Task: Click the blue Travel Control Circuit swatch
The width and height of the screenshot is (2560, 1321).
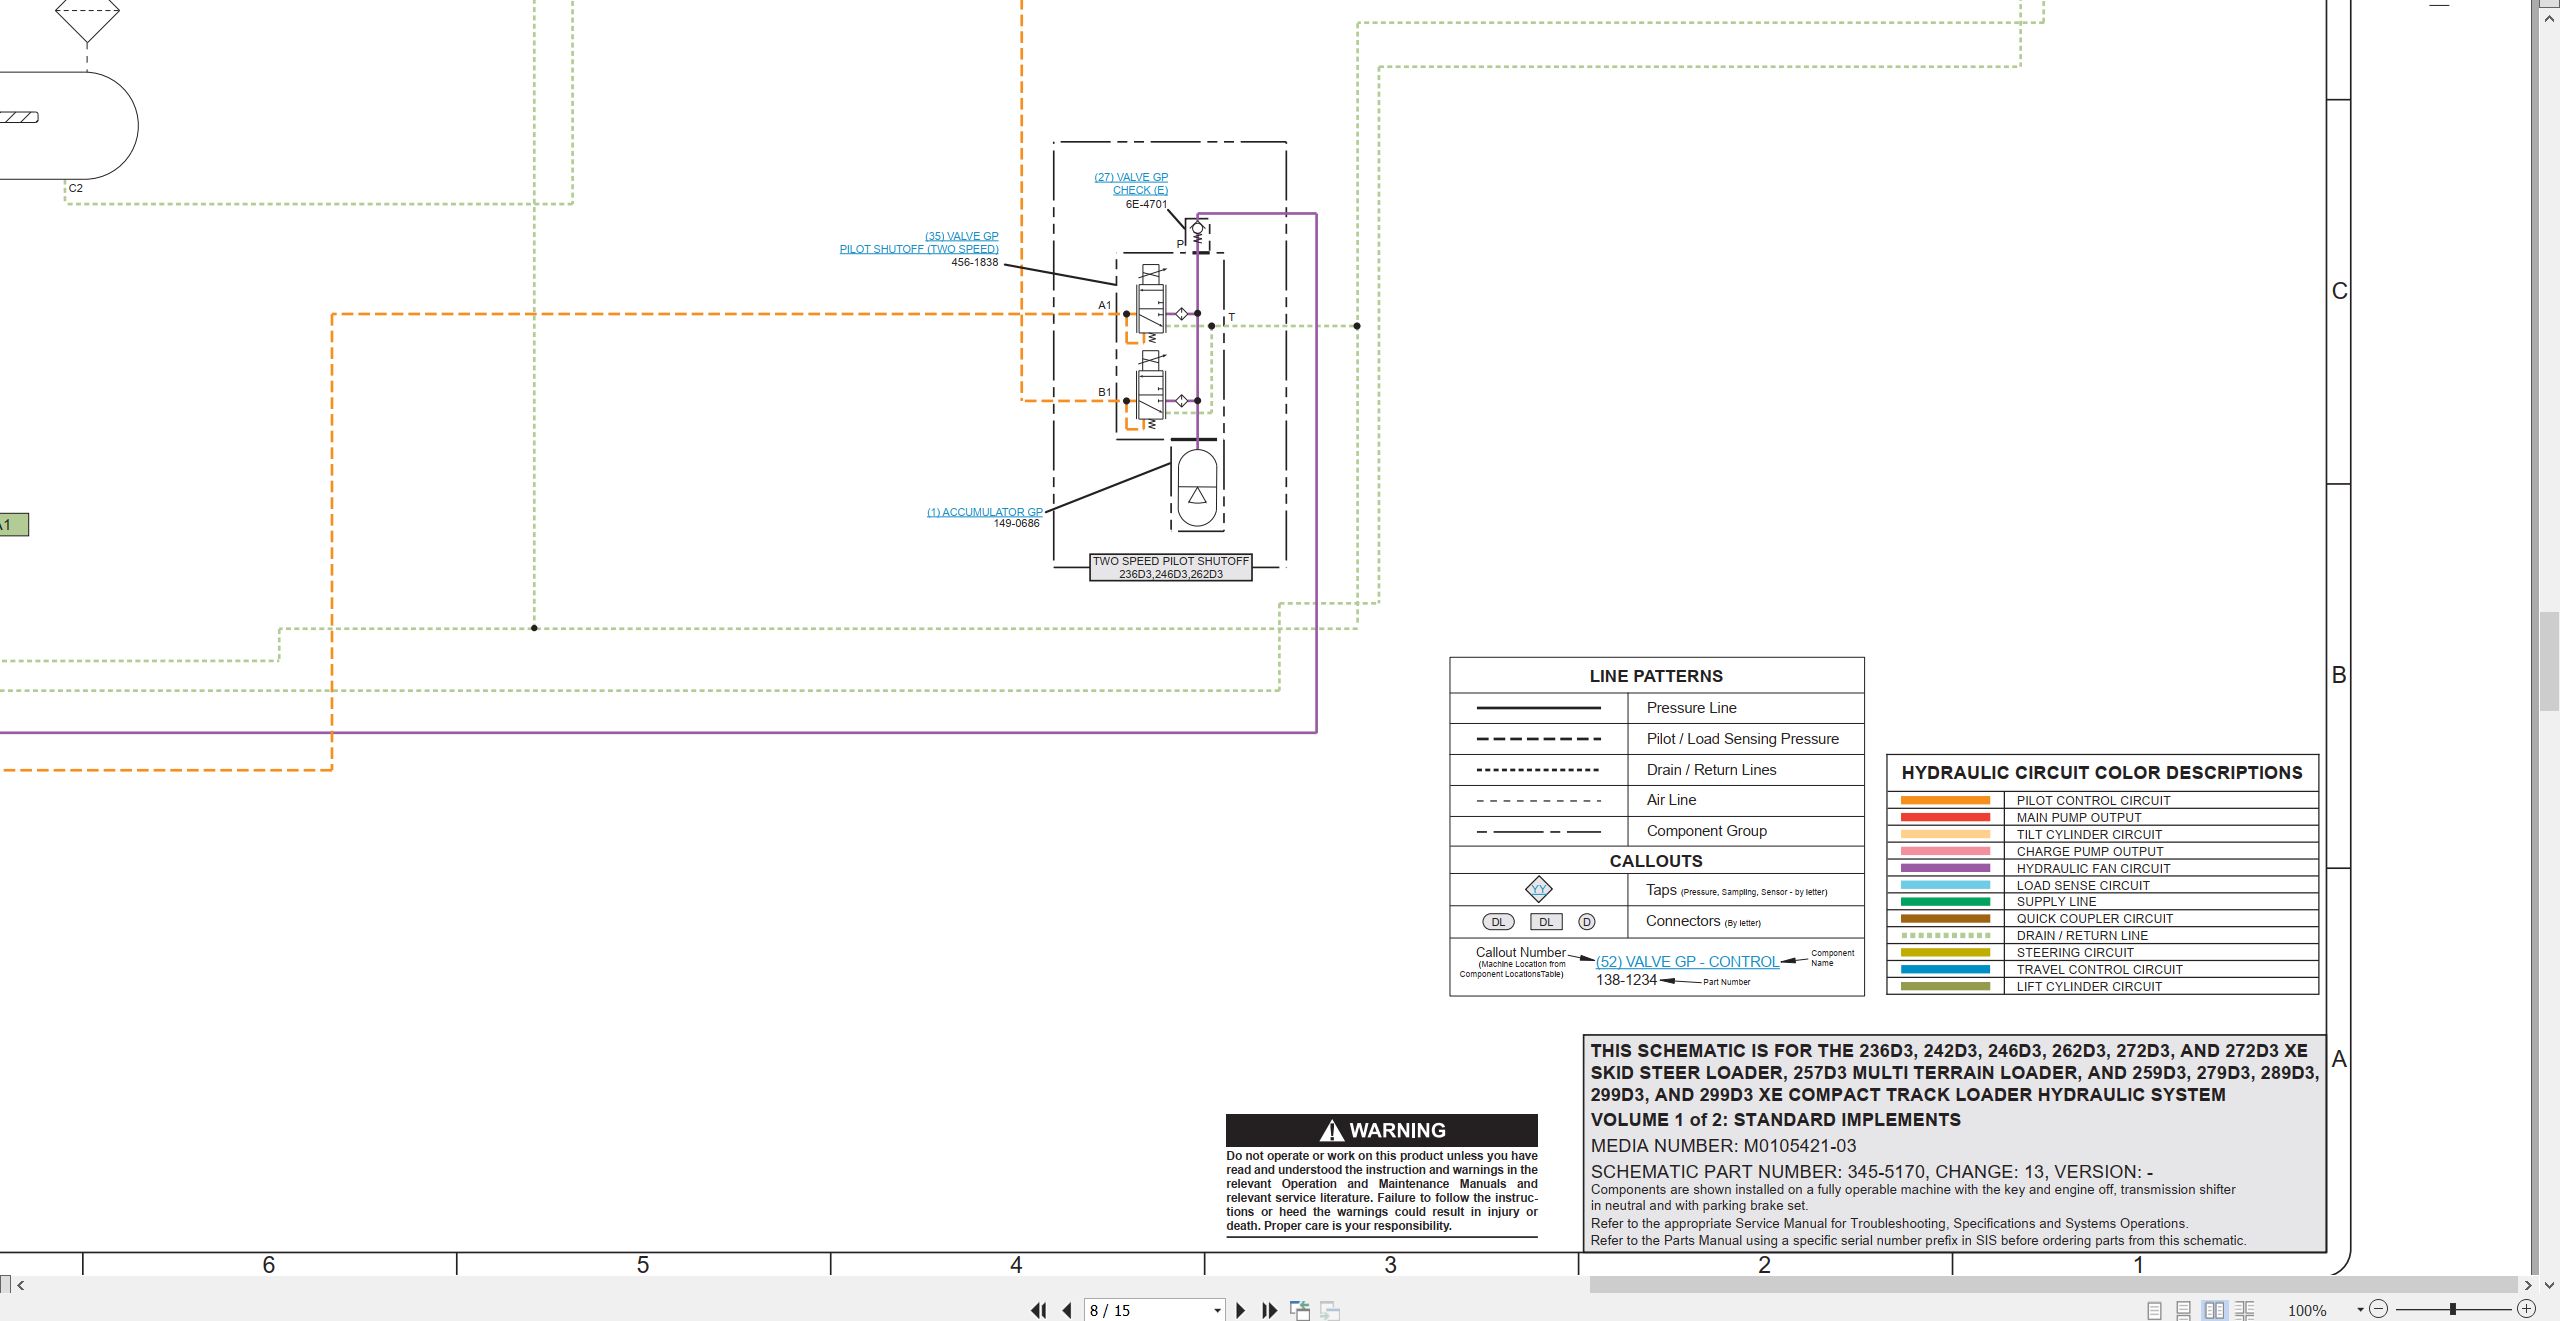Action: (x=1945, y=969)
